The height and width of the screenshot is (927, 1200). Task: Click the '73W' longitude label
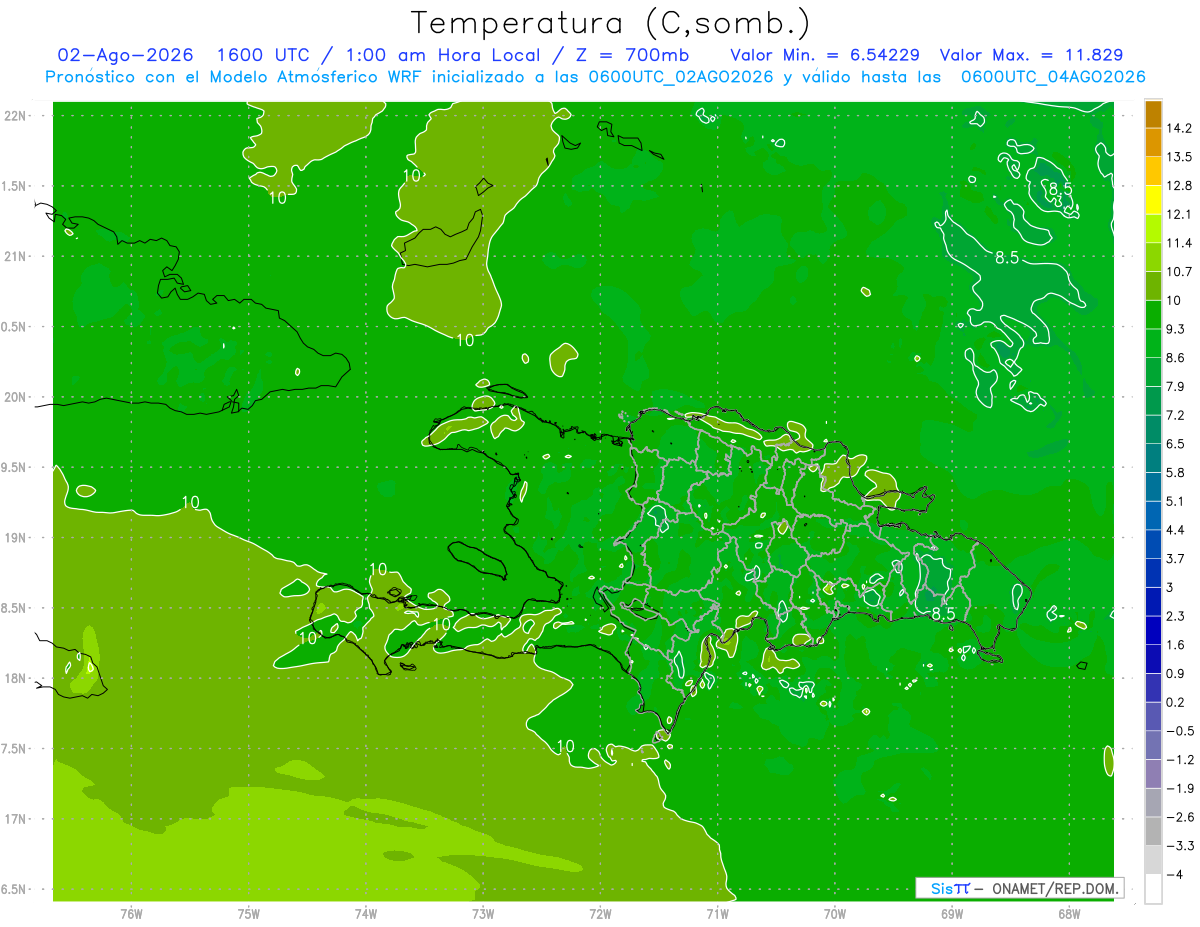[483, 913]
